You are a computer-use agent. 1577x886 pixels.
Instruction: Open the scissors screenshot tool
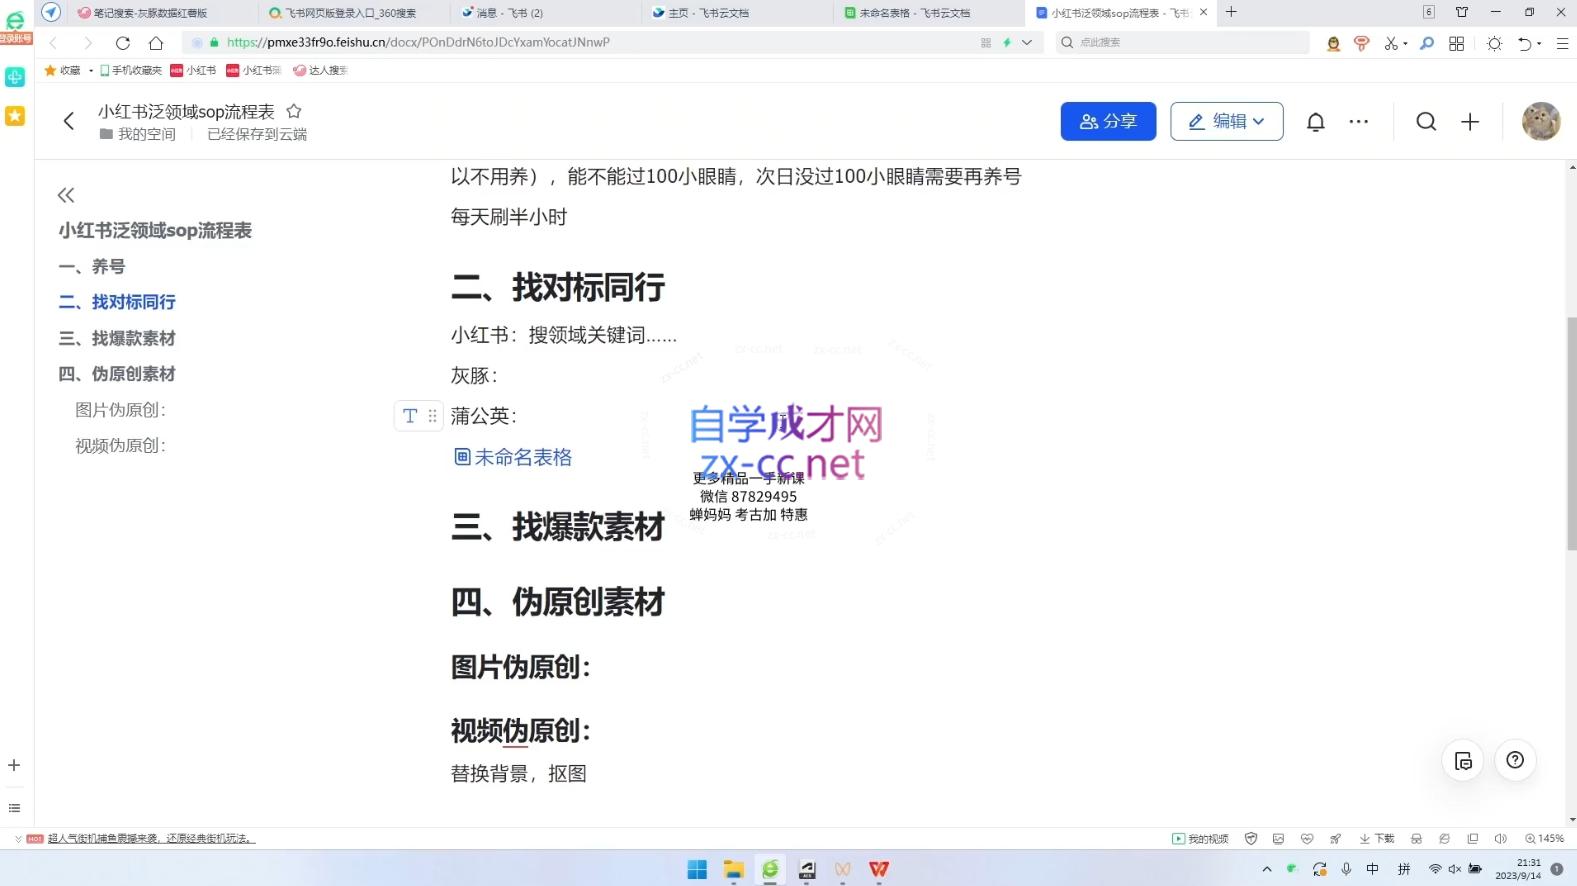coord(1391,43)
